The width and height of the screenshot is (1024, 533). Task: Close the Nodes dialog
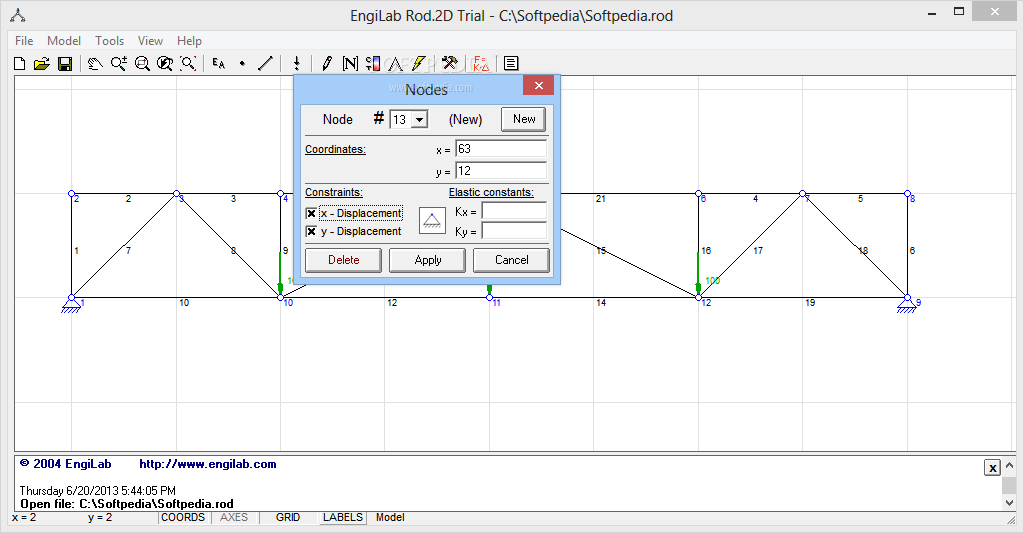tap(539, 86)
